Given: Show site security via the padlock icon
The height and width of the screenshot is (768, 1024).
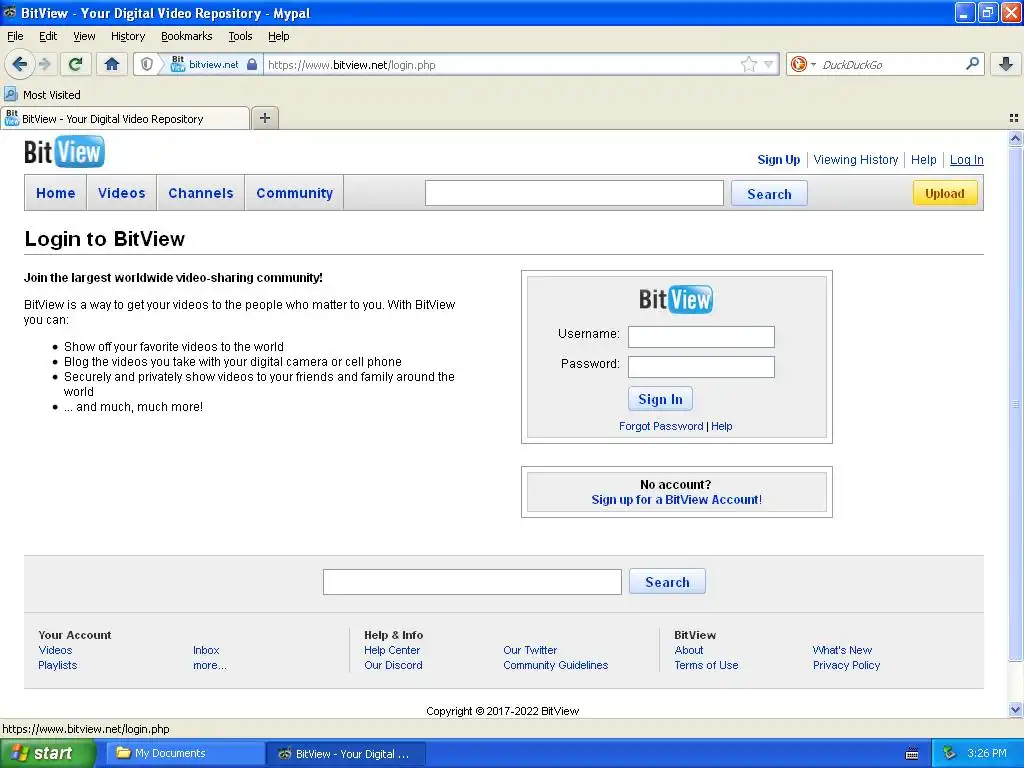Looking at the screenshot, I should (252, 64).
